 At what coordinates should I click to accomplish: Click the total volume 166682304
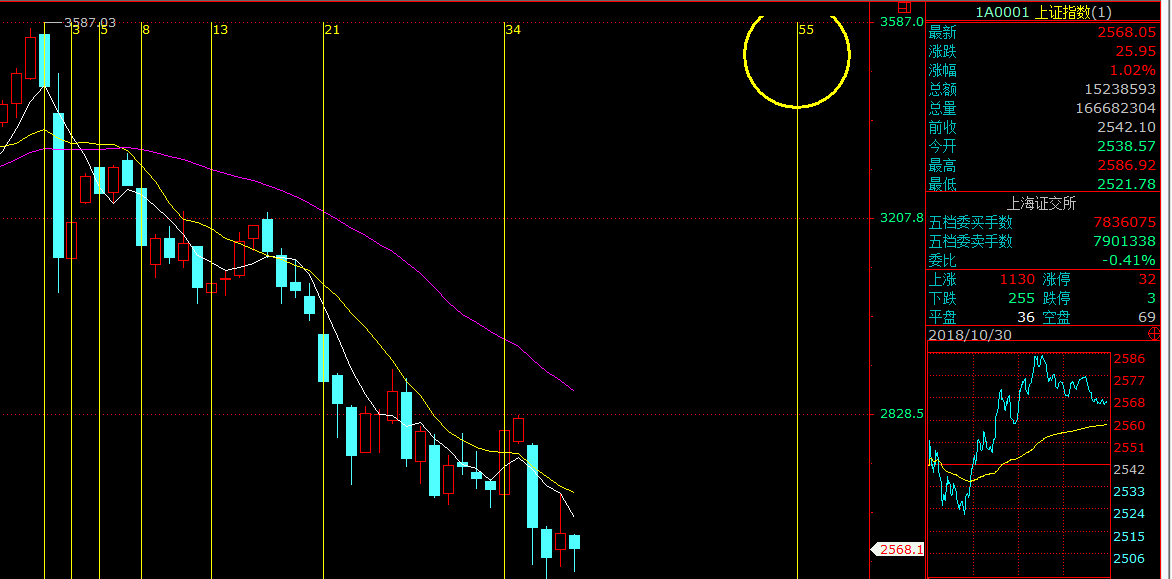[x=1115, y=108]
